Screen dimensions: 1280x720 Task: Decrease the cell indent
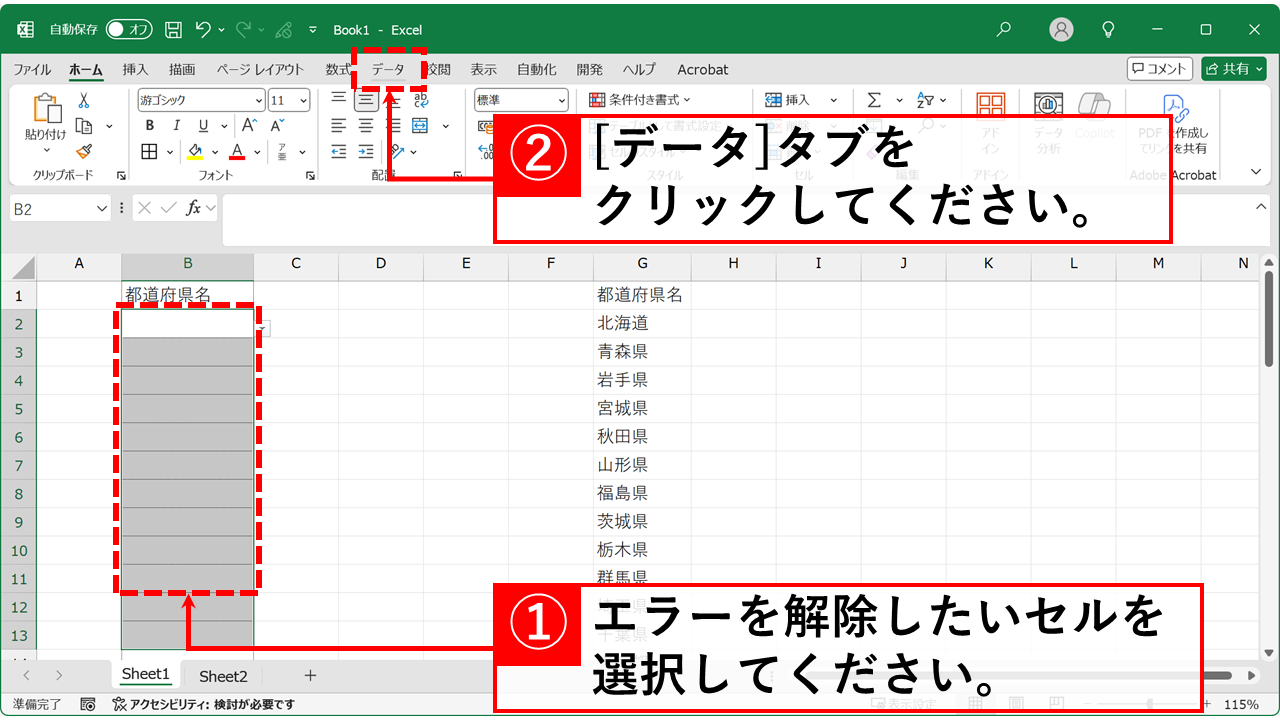339,152
